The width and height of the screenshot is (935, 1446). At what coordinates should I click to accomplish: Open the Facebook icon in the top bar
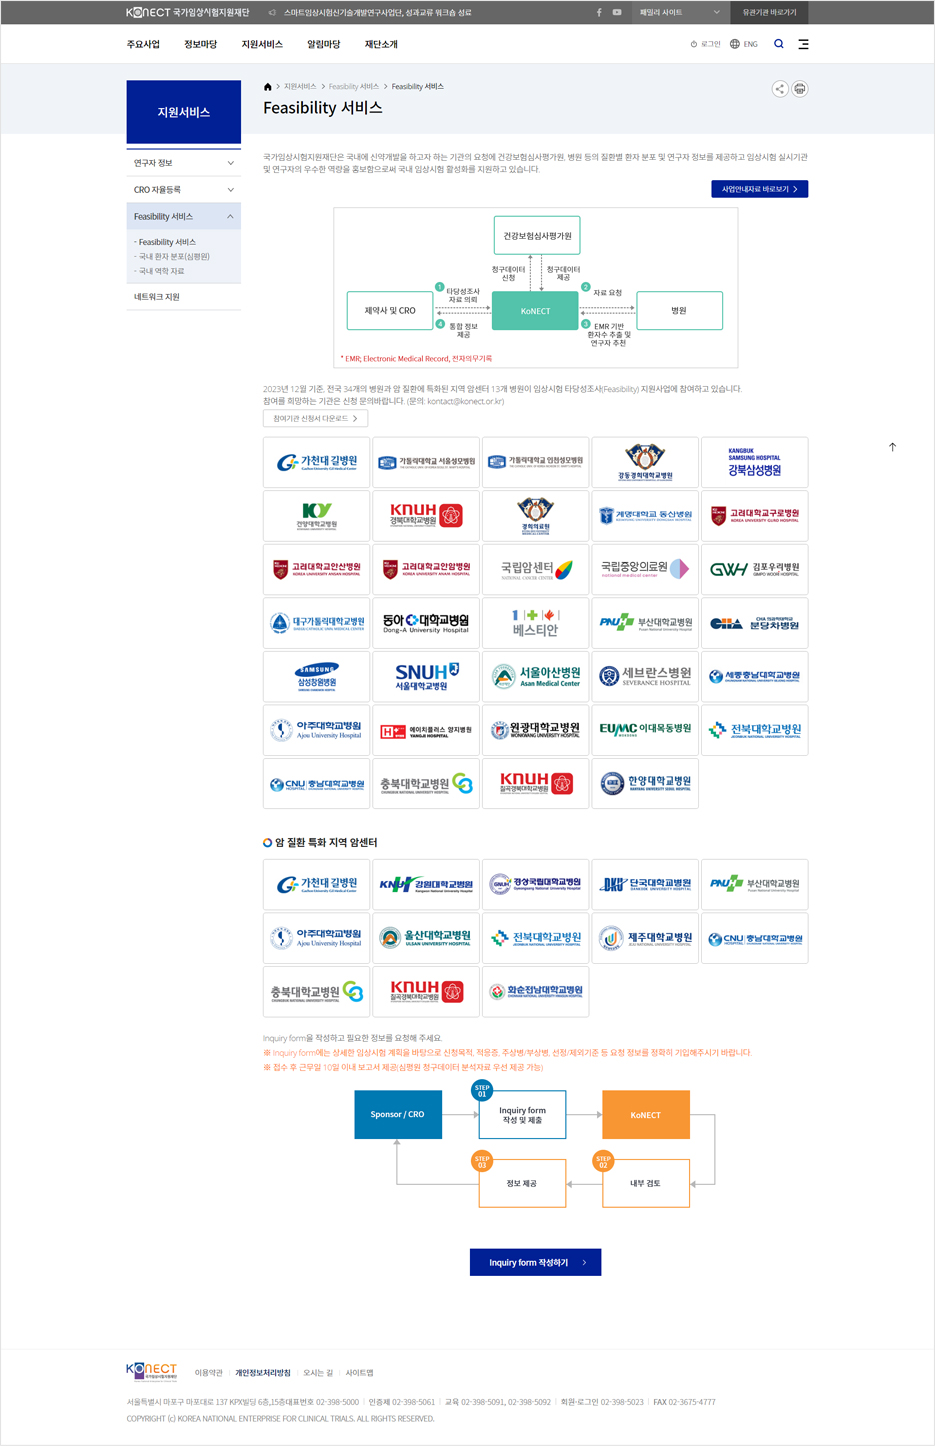pos(599,13)
